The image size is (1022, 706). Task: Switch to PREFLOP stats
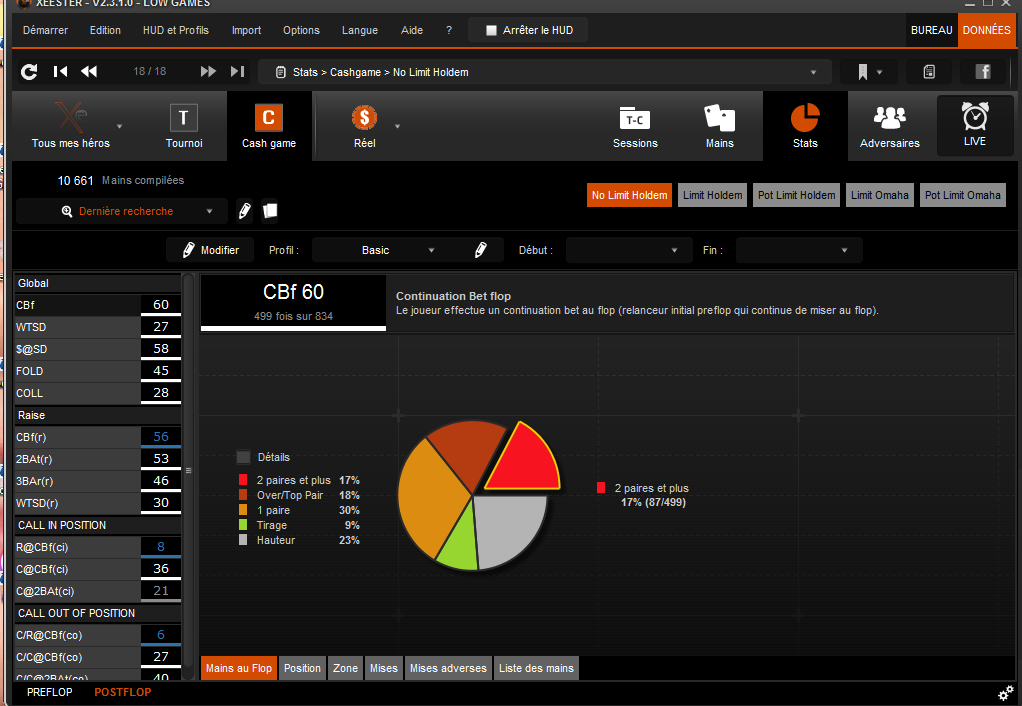[x=50, y=692]
